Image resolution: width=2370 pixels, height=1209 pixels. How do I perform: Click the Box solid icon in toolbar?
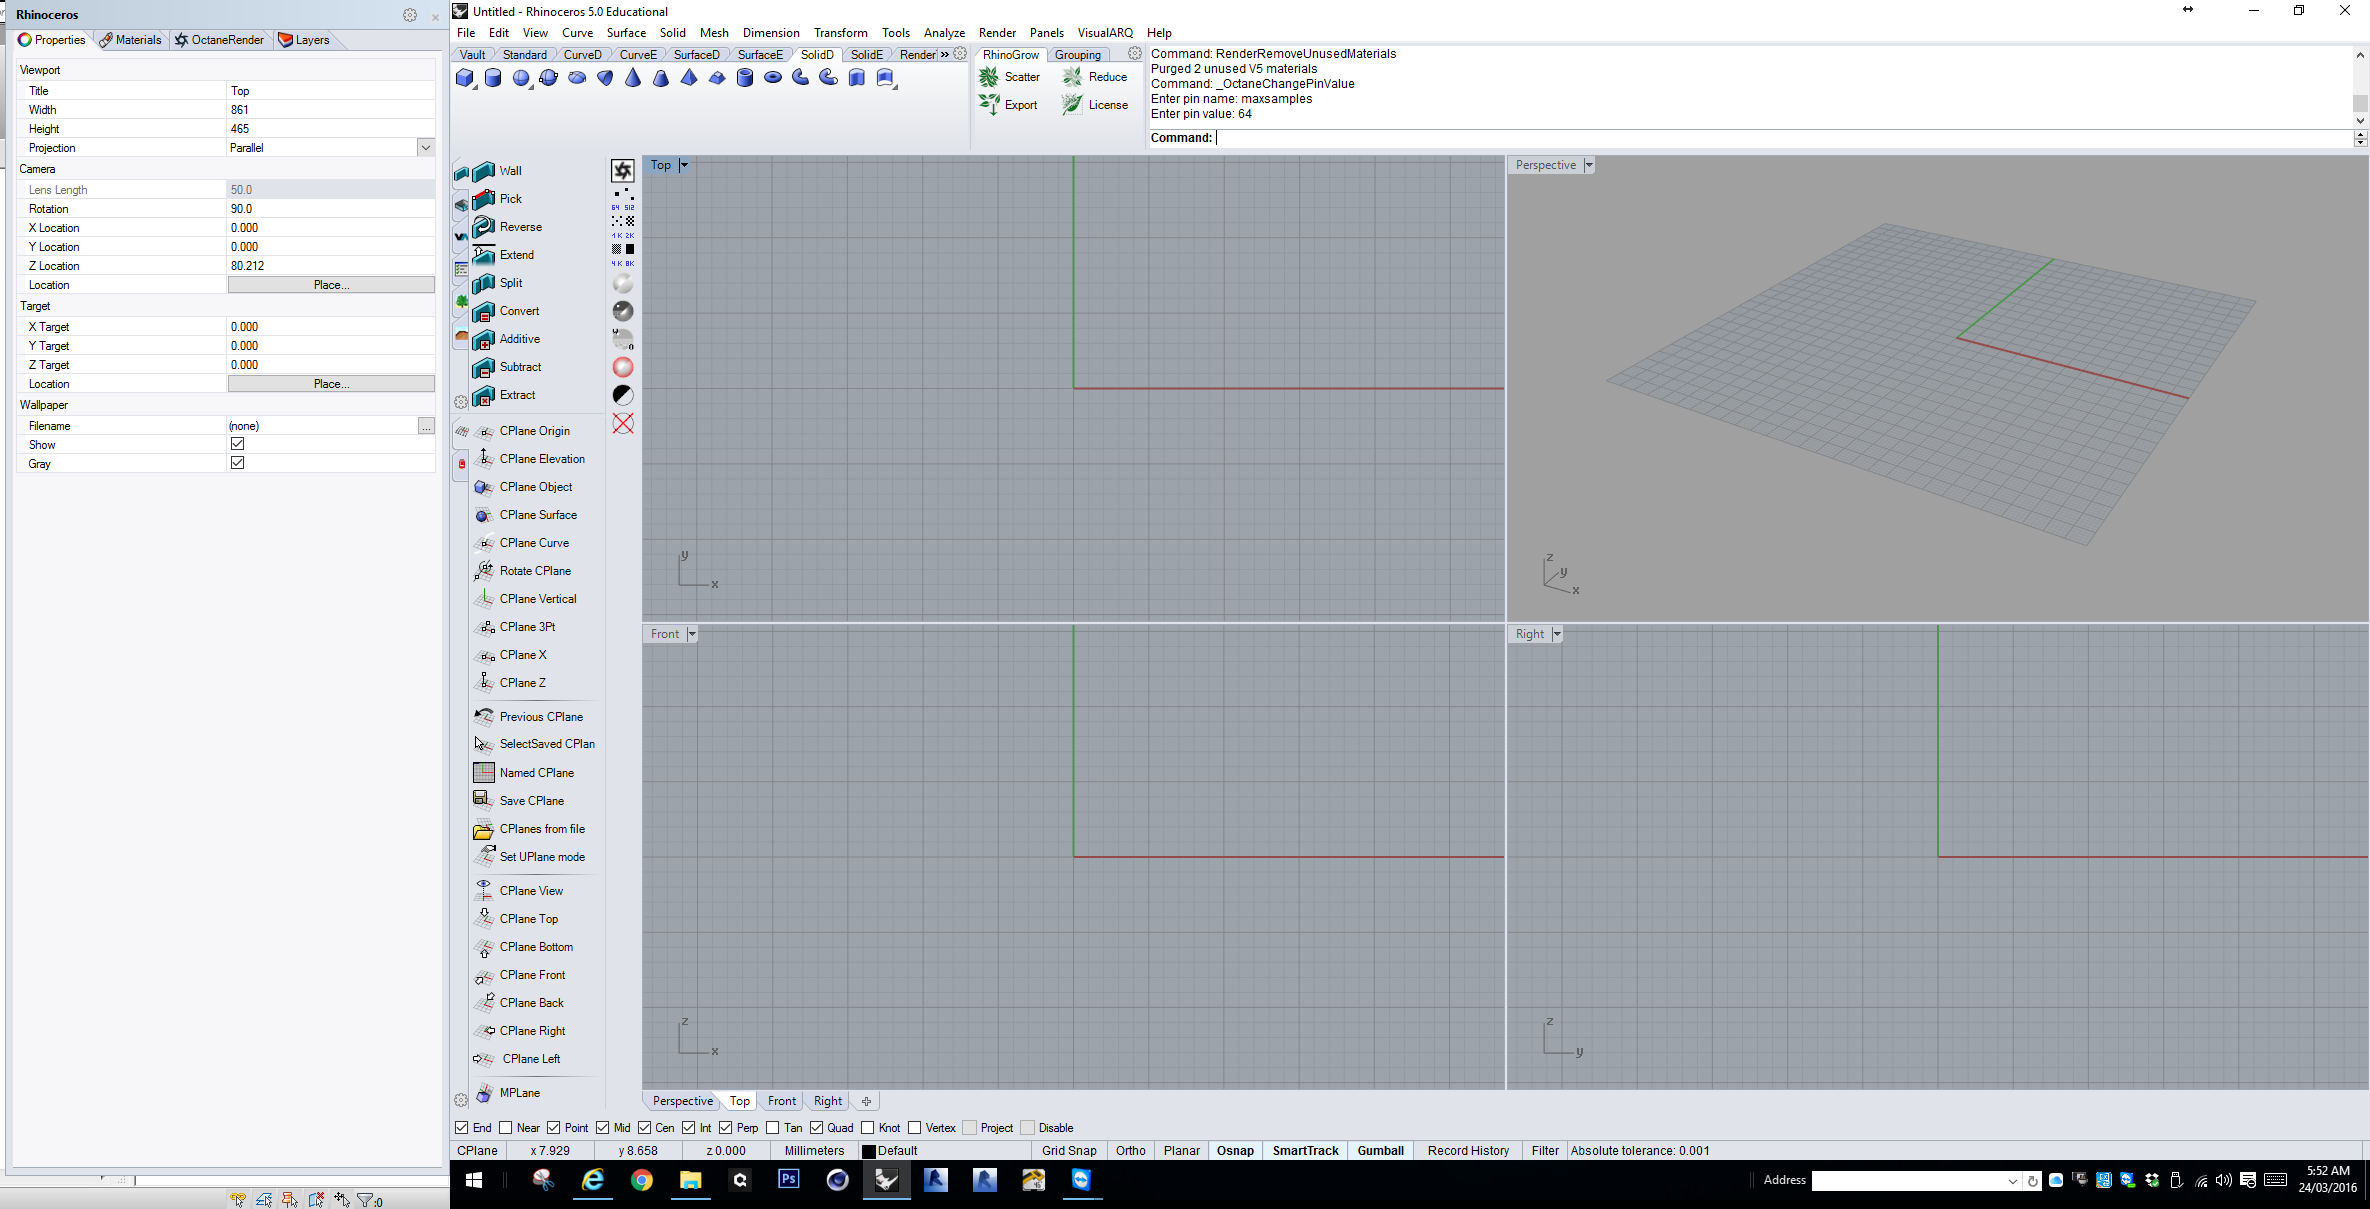point(465,78)
